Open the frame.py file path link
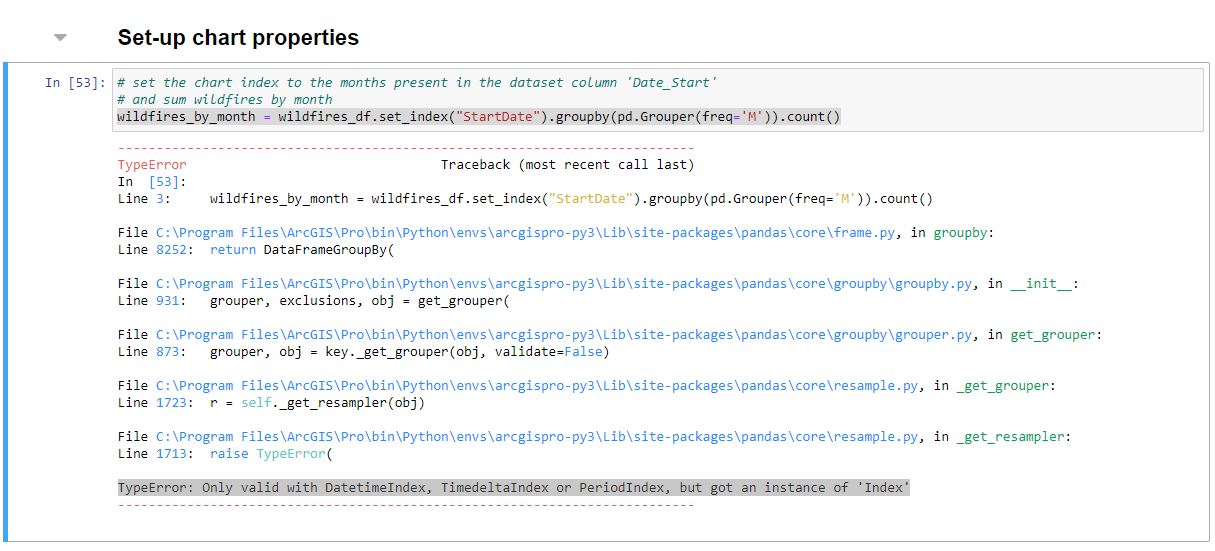1215x551 pixels. (527, 233)
